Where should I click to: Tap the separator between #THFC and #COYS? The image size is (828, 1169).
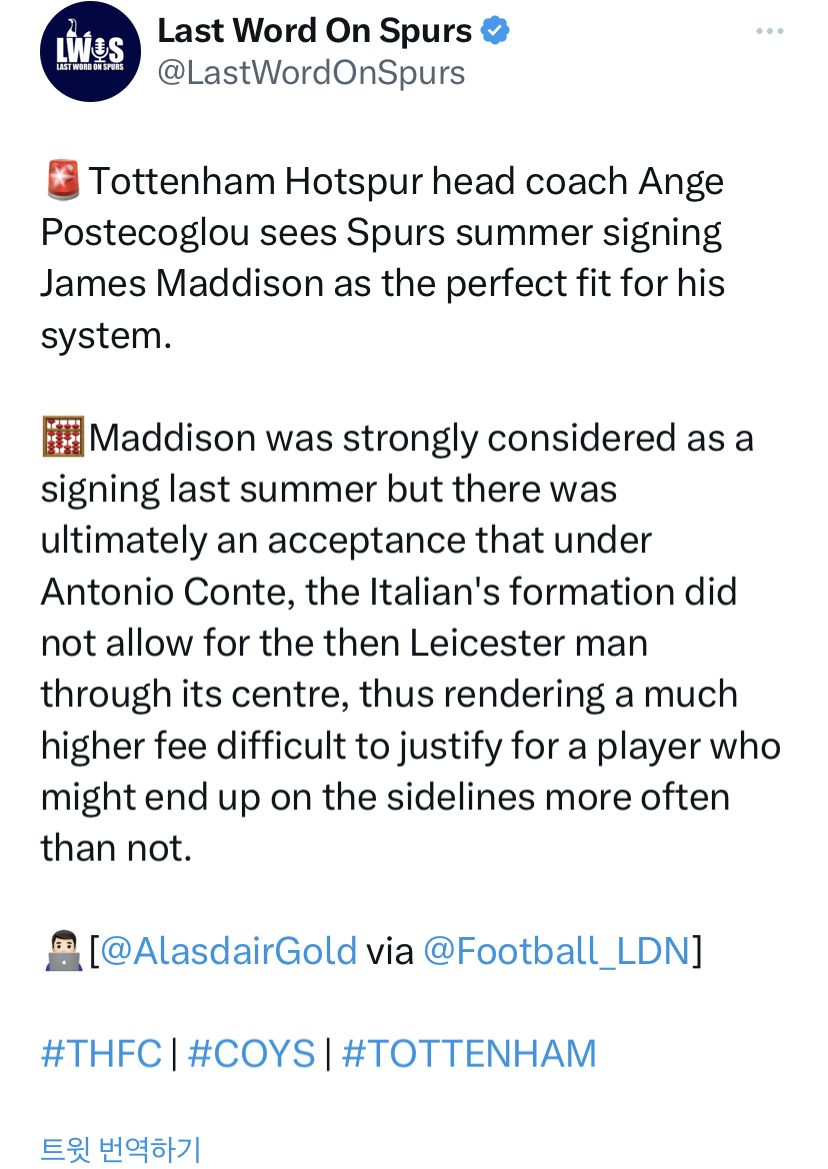pos(174,1054)
